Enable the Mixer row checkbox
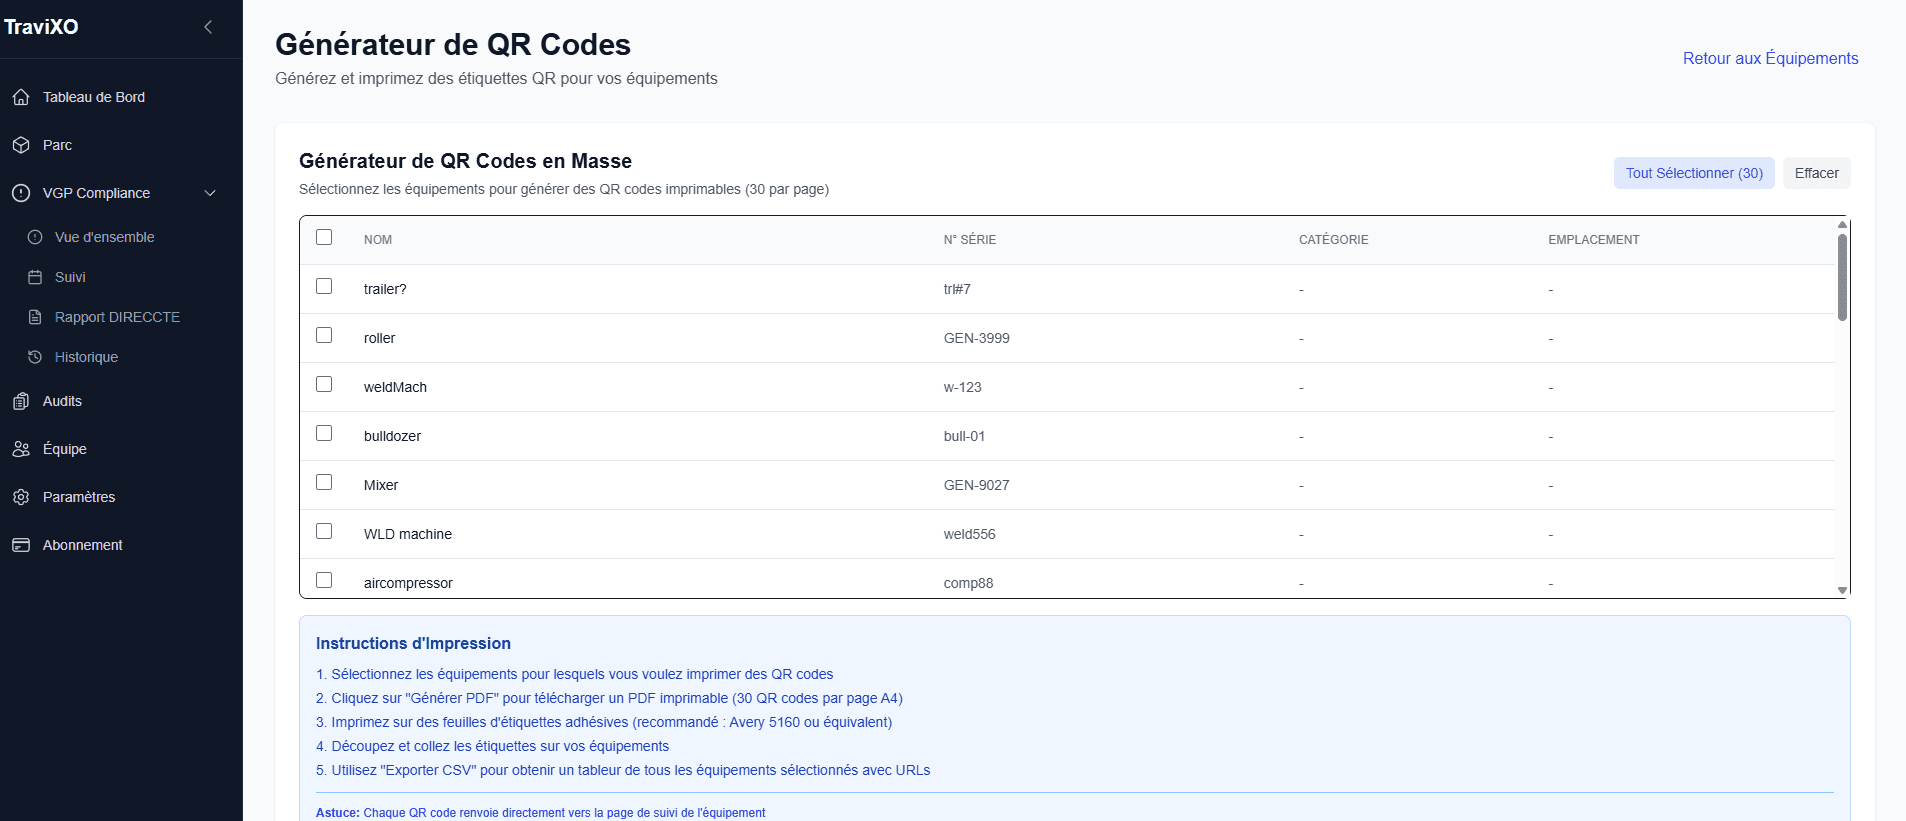Viewport: 1906px width, 821px height. [x=324, y=482]
